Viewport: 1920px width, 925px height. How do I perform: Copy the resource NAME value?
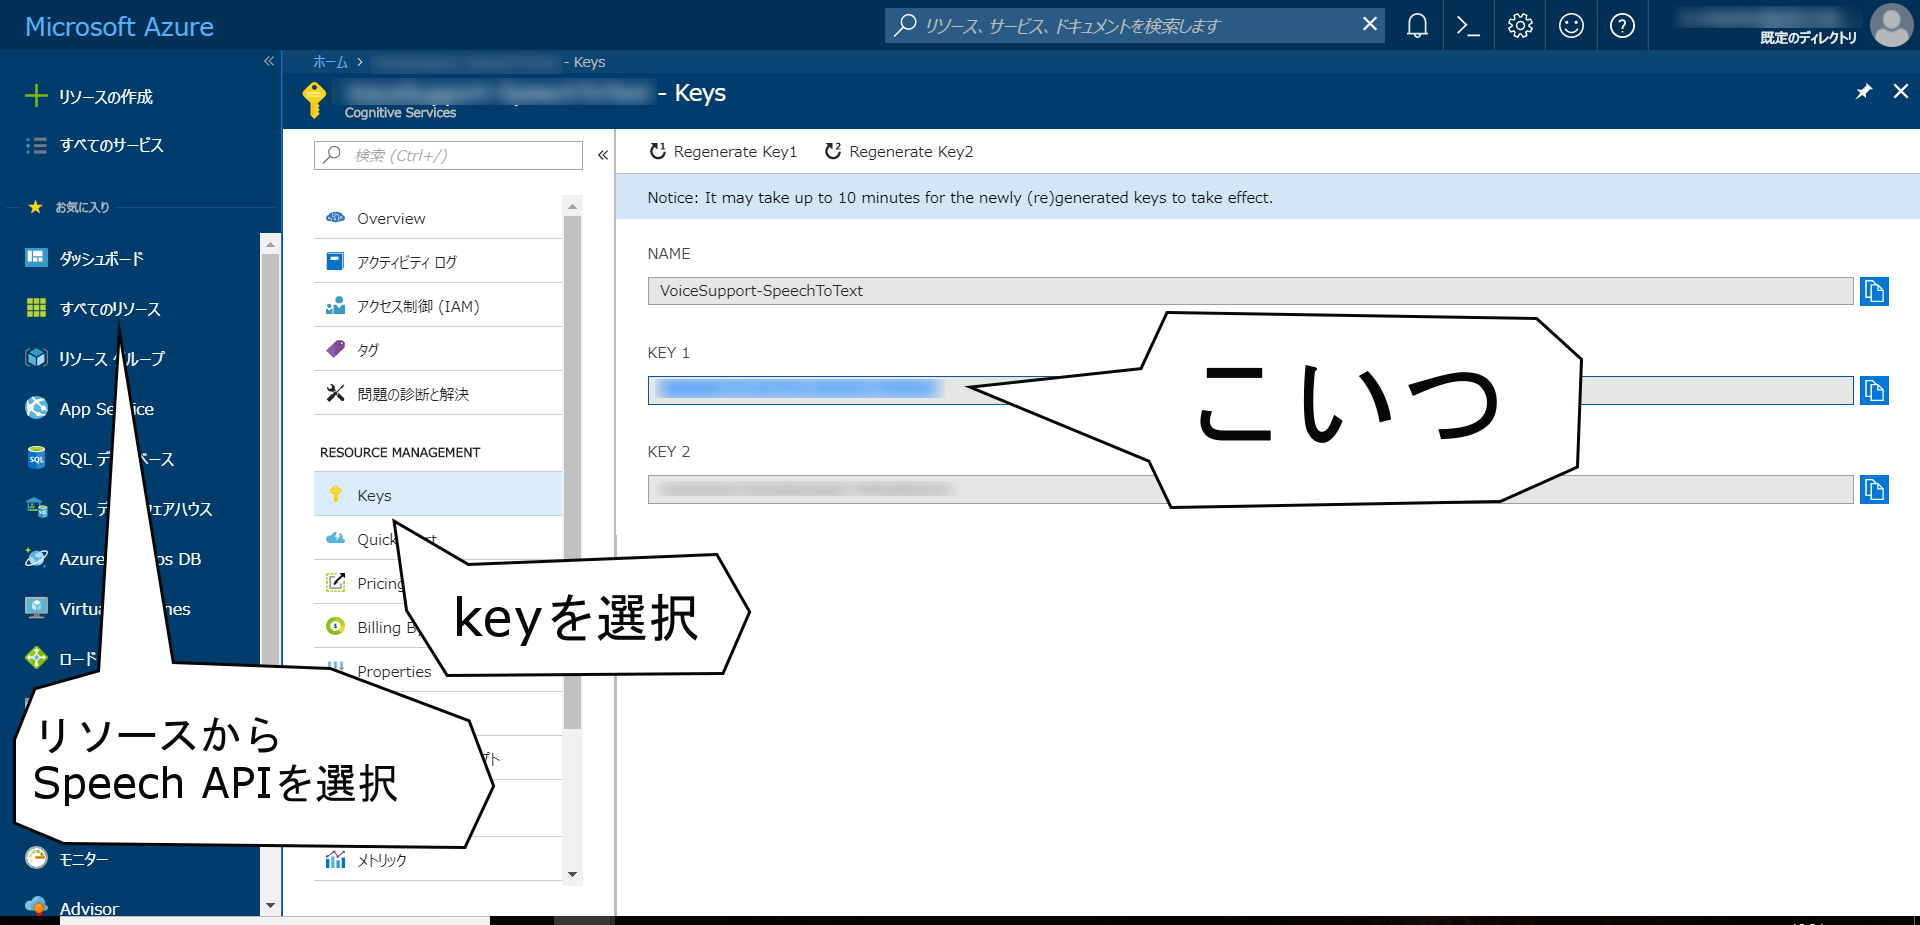1874,291
